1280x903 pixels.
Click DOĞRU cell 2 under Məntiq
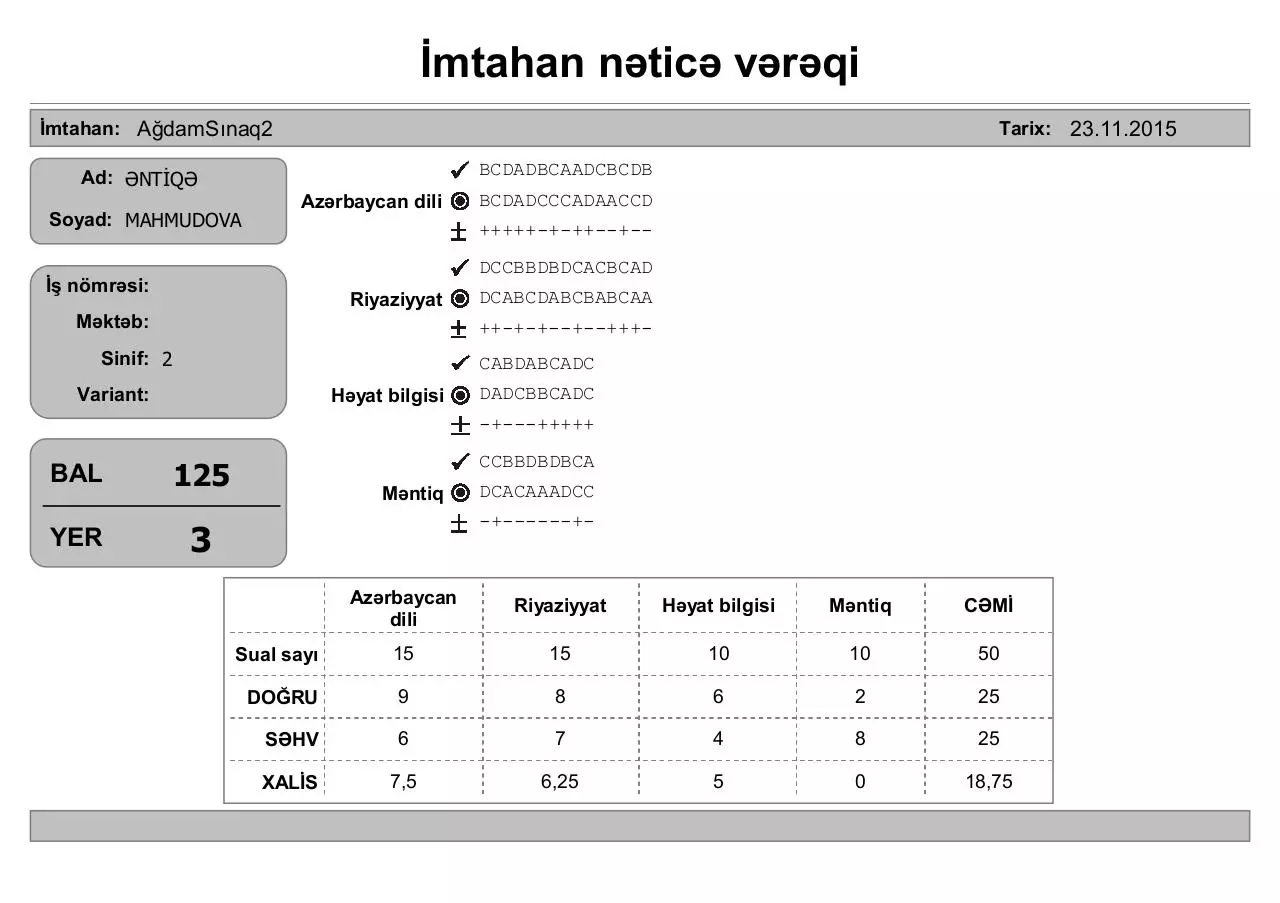pyautogui.click(x=860, y=697)
